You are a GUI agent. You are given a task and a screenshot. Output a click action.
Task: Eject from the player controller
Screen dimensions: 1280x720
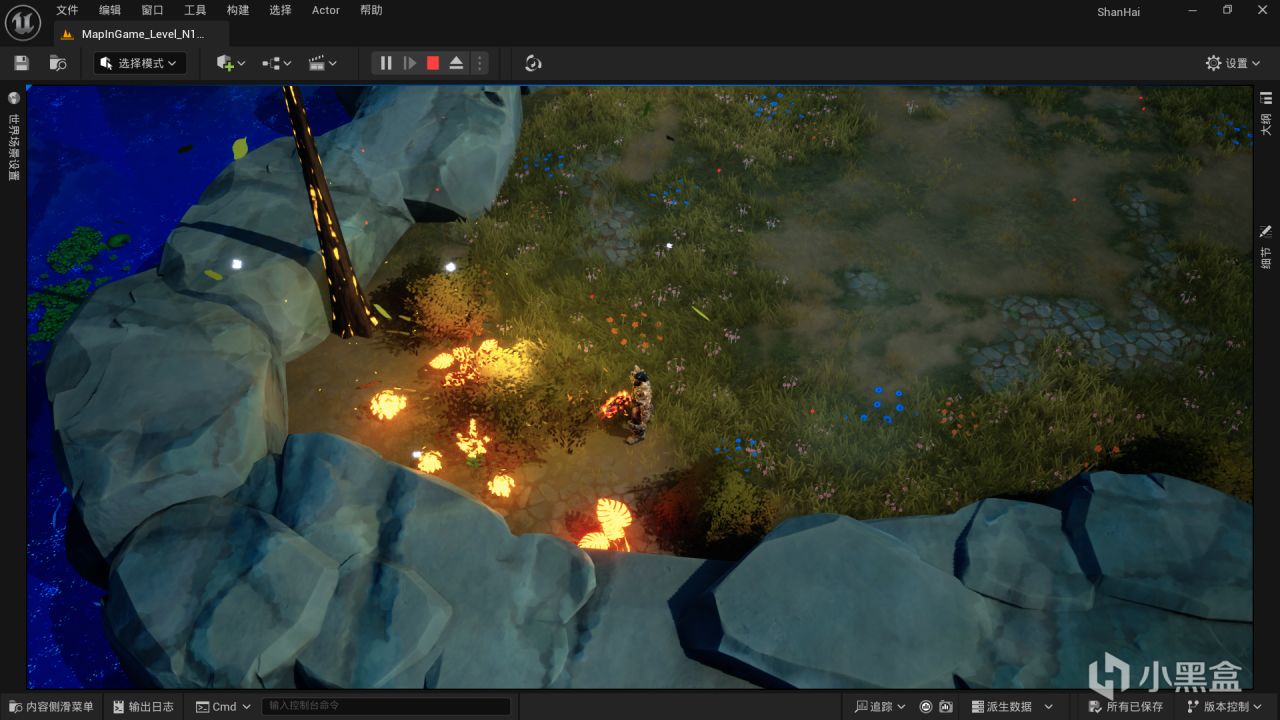click(456, 63)
